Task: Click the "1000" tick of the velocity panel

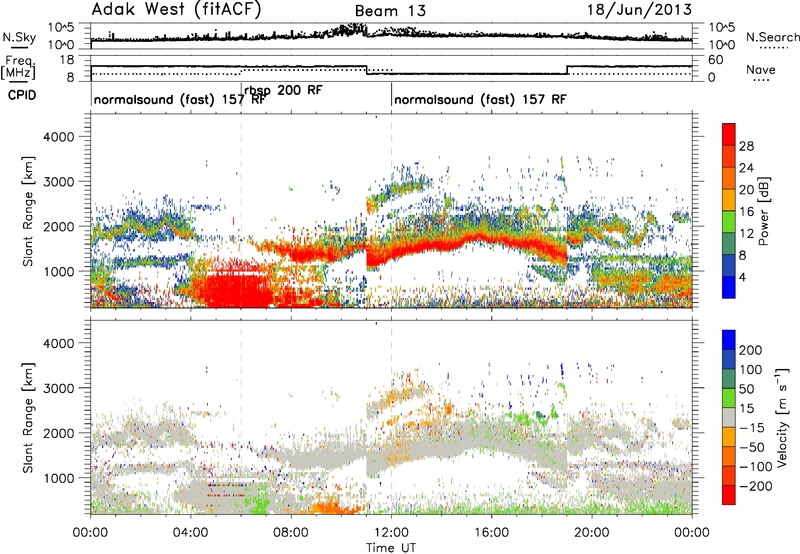Action: click(x=58, y=478)
